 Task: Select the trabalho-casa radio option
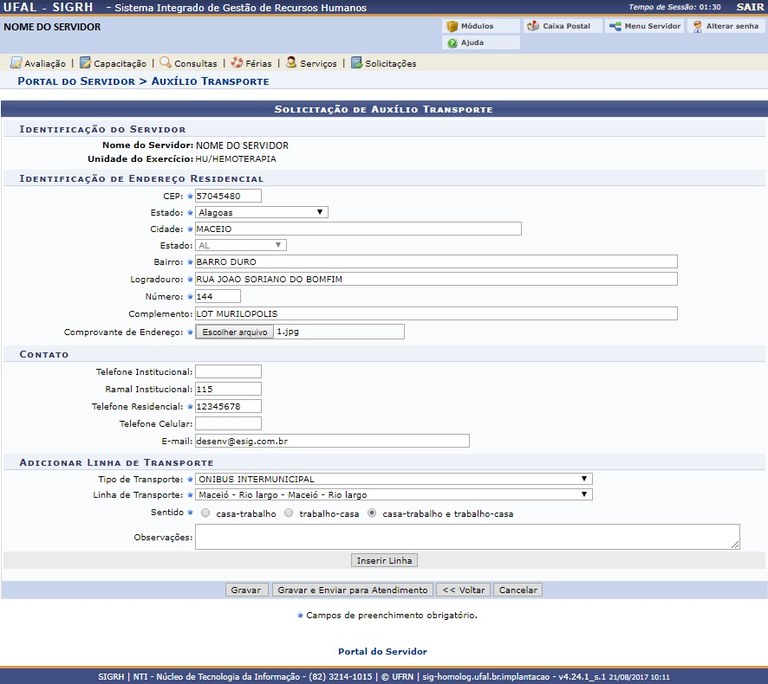coord(289,513)
